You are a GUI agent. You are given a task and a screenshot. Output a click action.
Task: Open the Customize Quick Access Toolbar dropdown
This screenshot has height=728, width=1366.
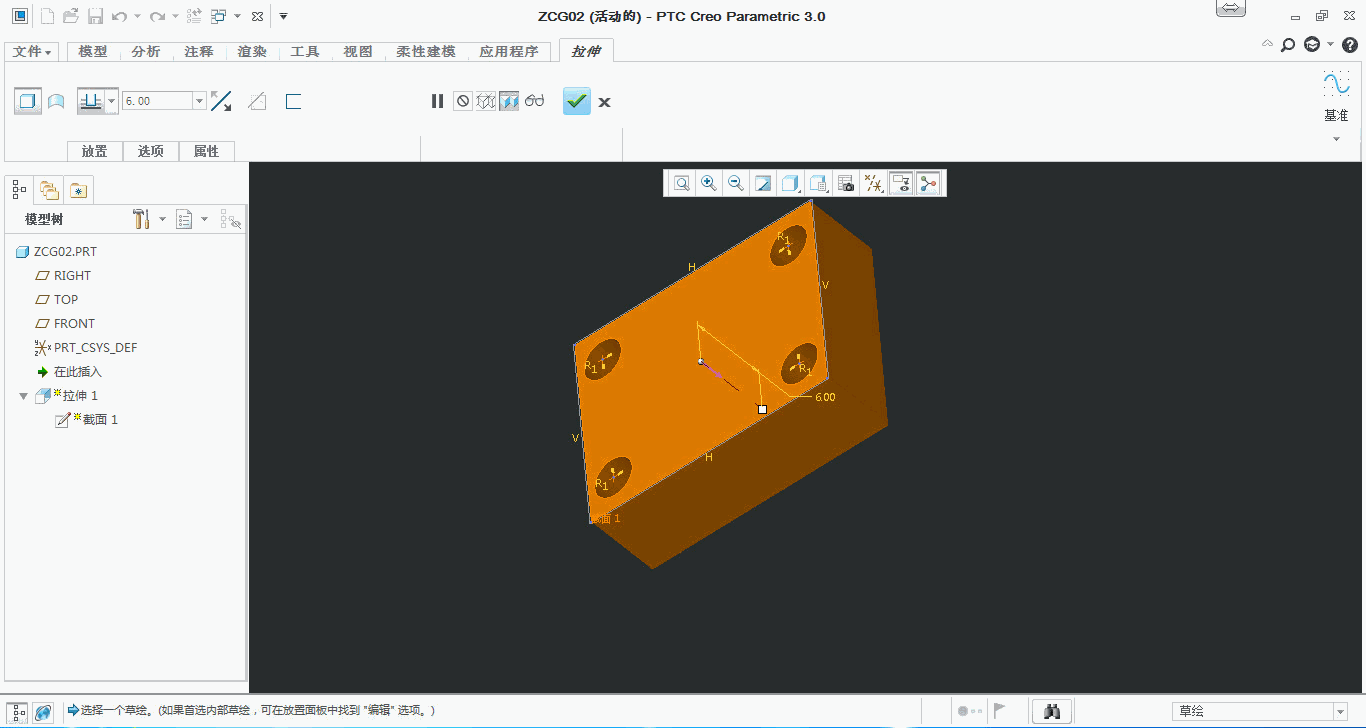click(284, 16)
